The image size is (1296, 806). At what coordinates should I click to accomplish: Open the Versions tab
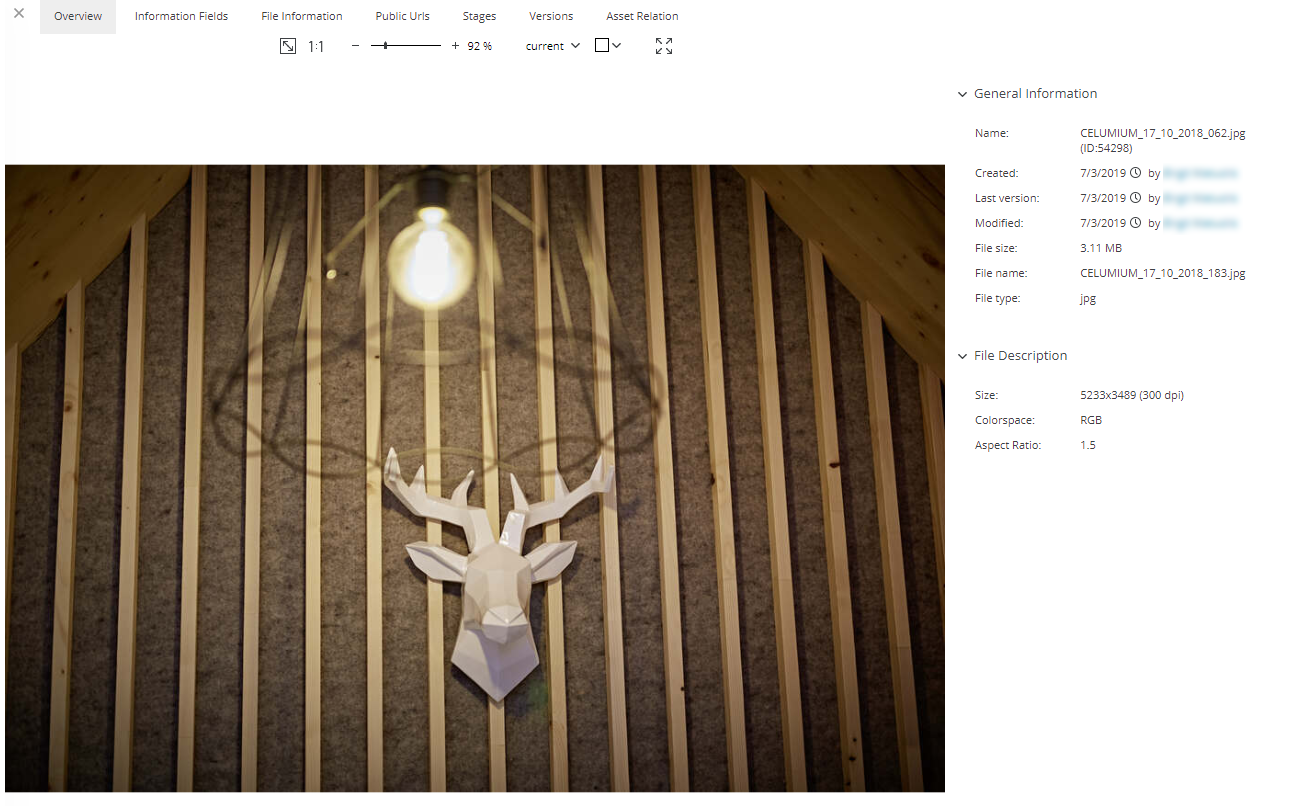coord(551,17)
